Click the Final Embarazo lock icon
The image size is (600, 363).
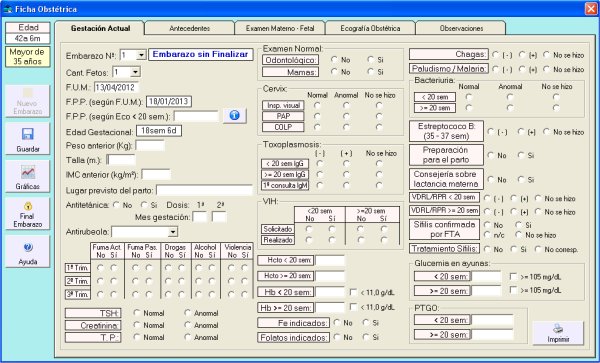[x=28, y=207]
